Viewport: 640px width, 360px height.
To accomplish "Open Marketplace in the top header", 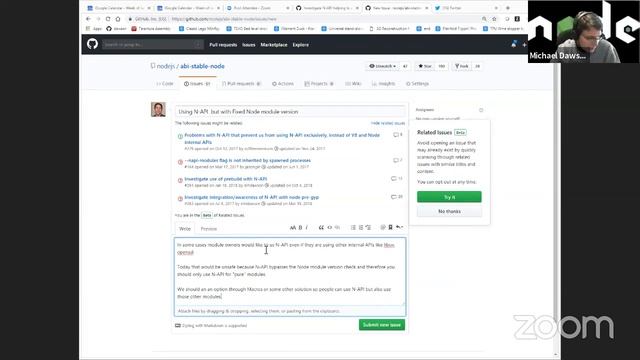I will point(274,45).
